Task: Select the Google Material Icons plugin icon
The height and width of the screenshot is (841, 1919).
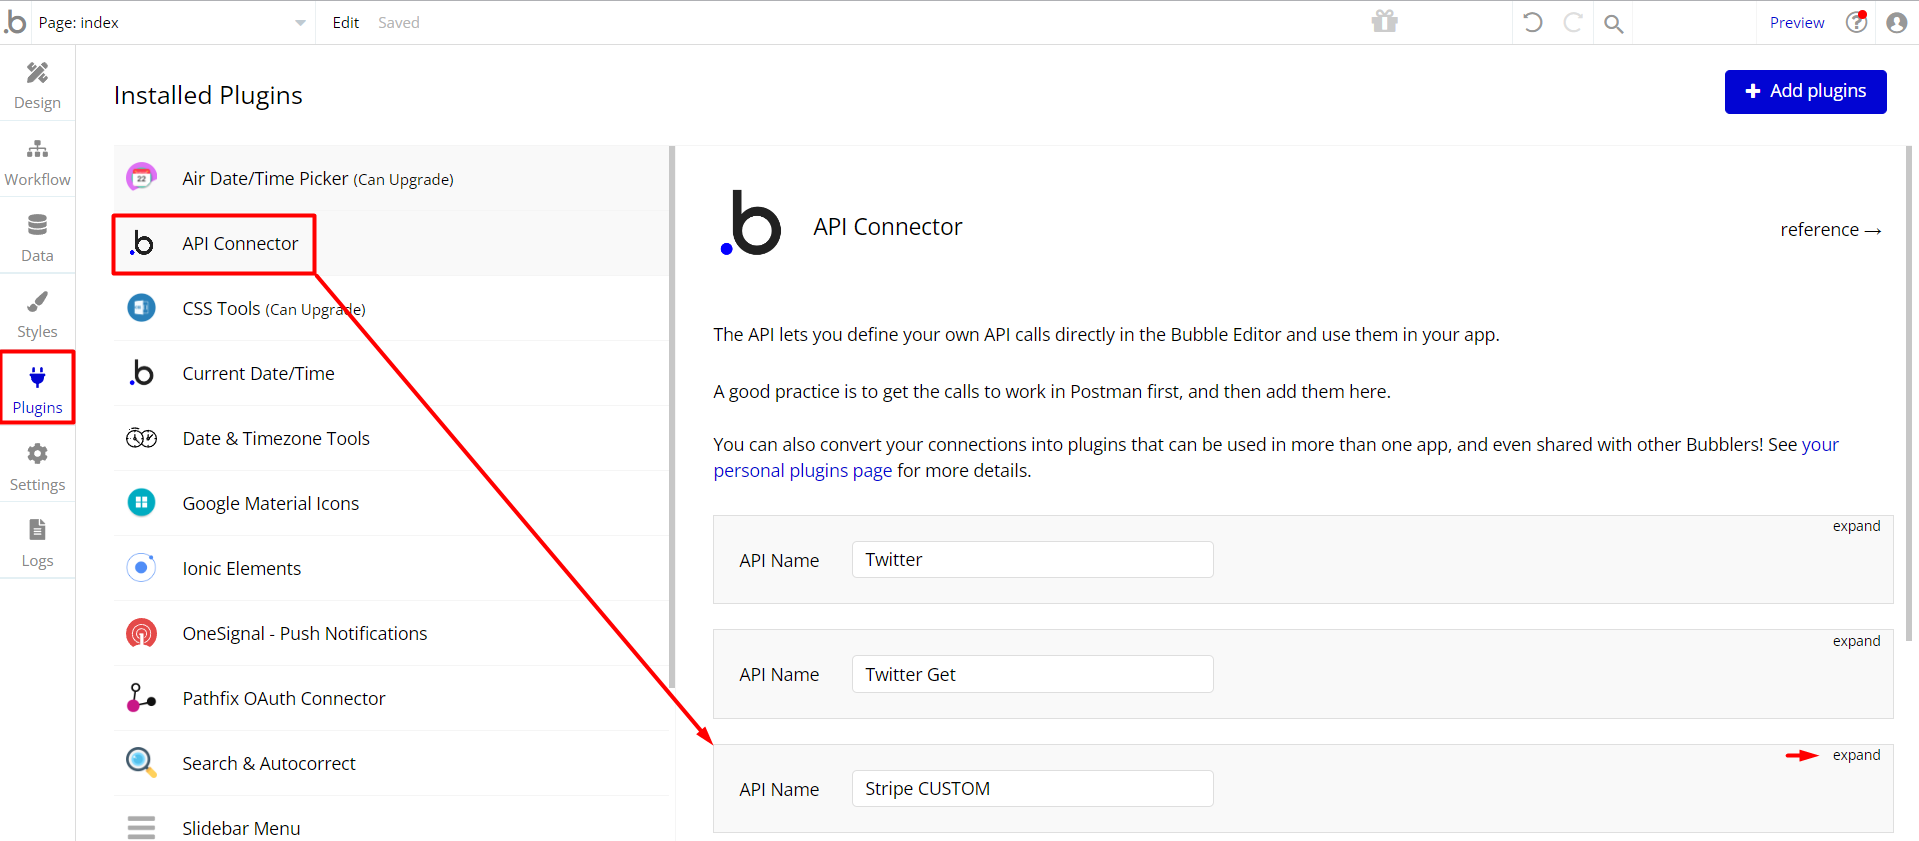Action: (141, 503)
